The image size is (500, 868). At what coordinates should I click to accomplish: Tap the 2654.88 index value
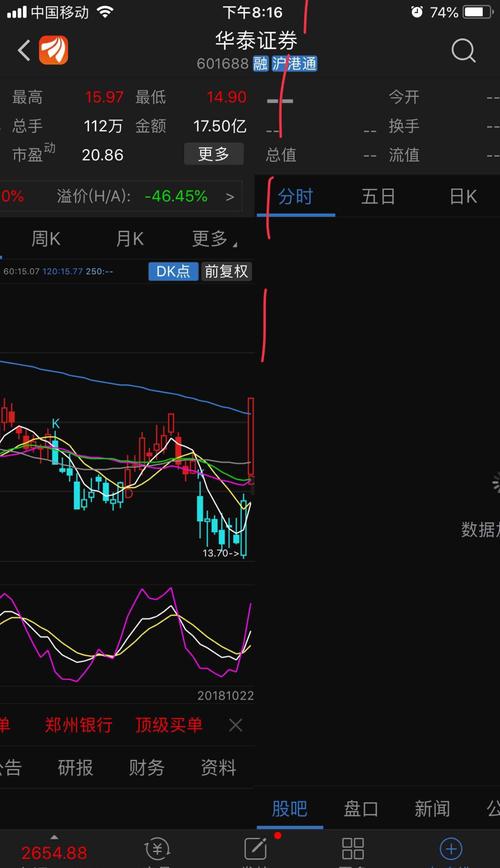point(54,852)
